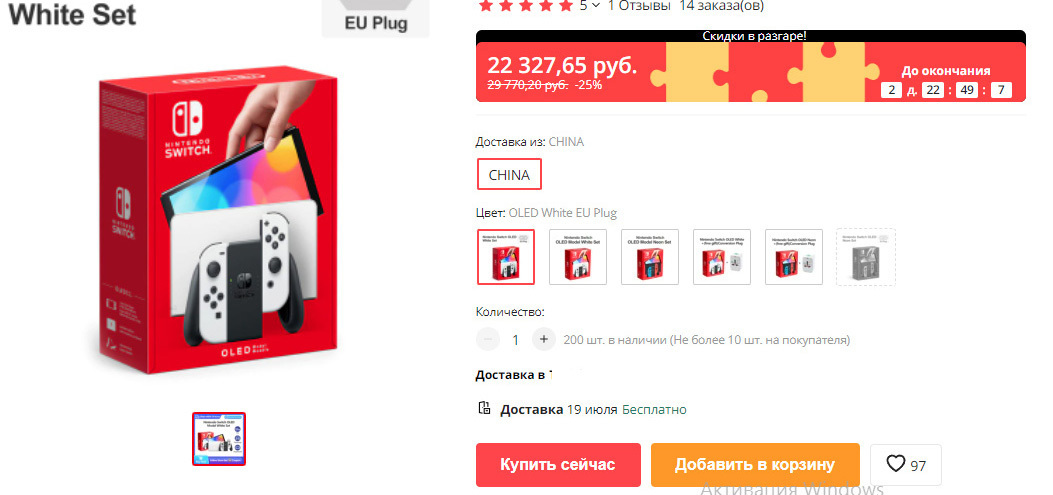This screenshot has height=495, width=1053.
Task: Expand the rating dropdown chevron next to 5
Action: 596,6
